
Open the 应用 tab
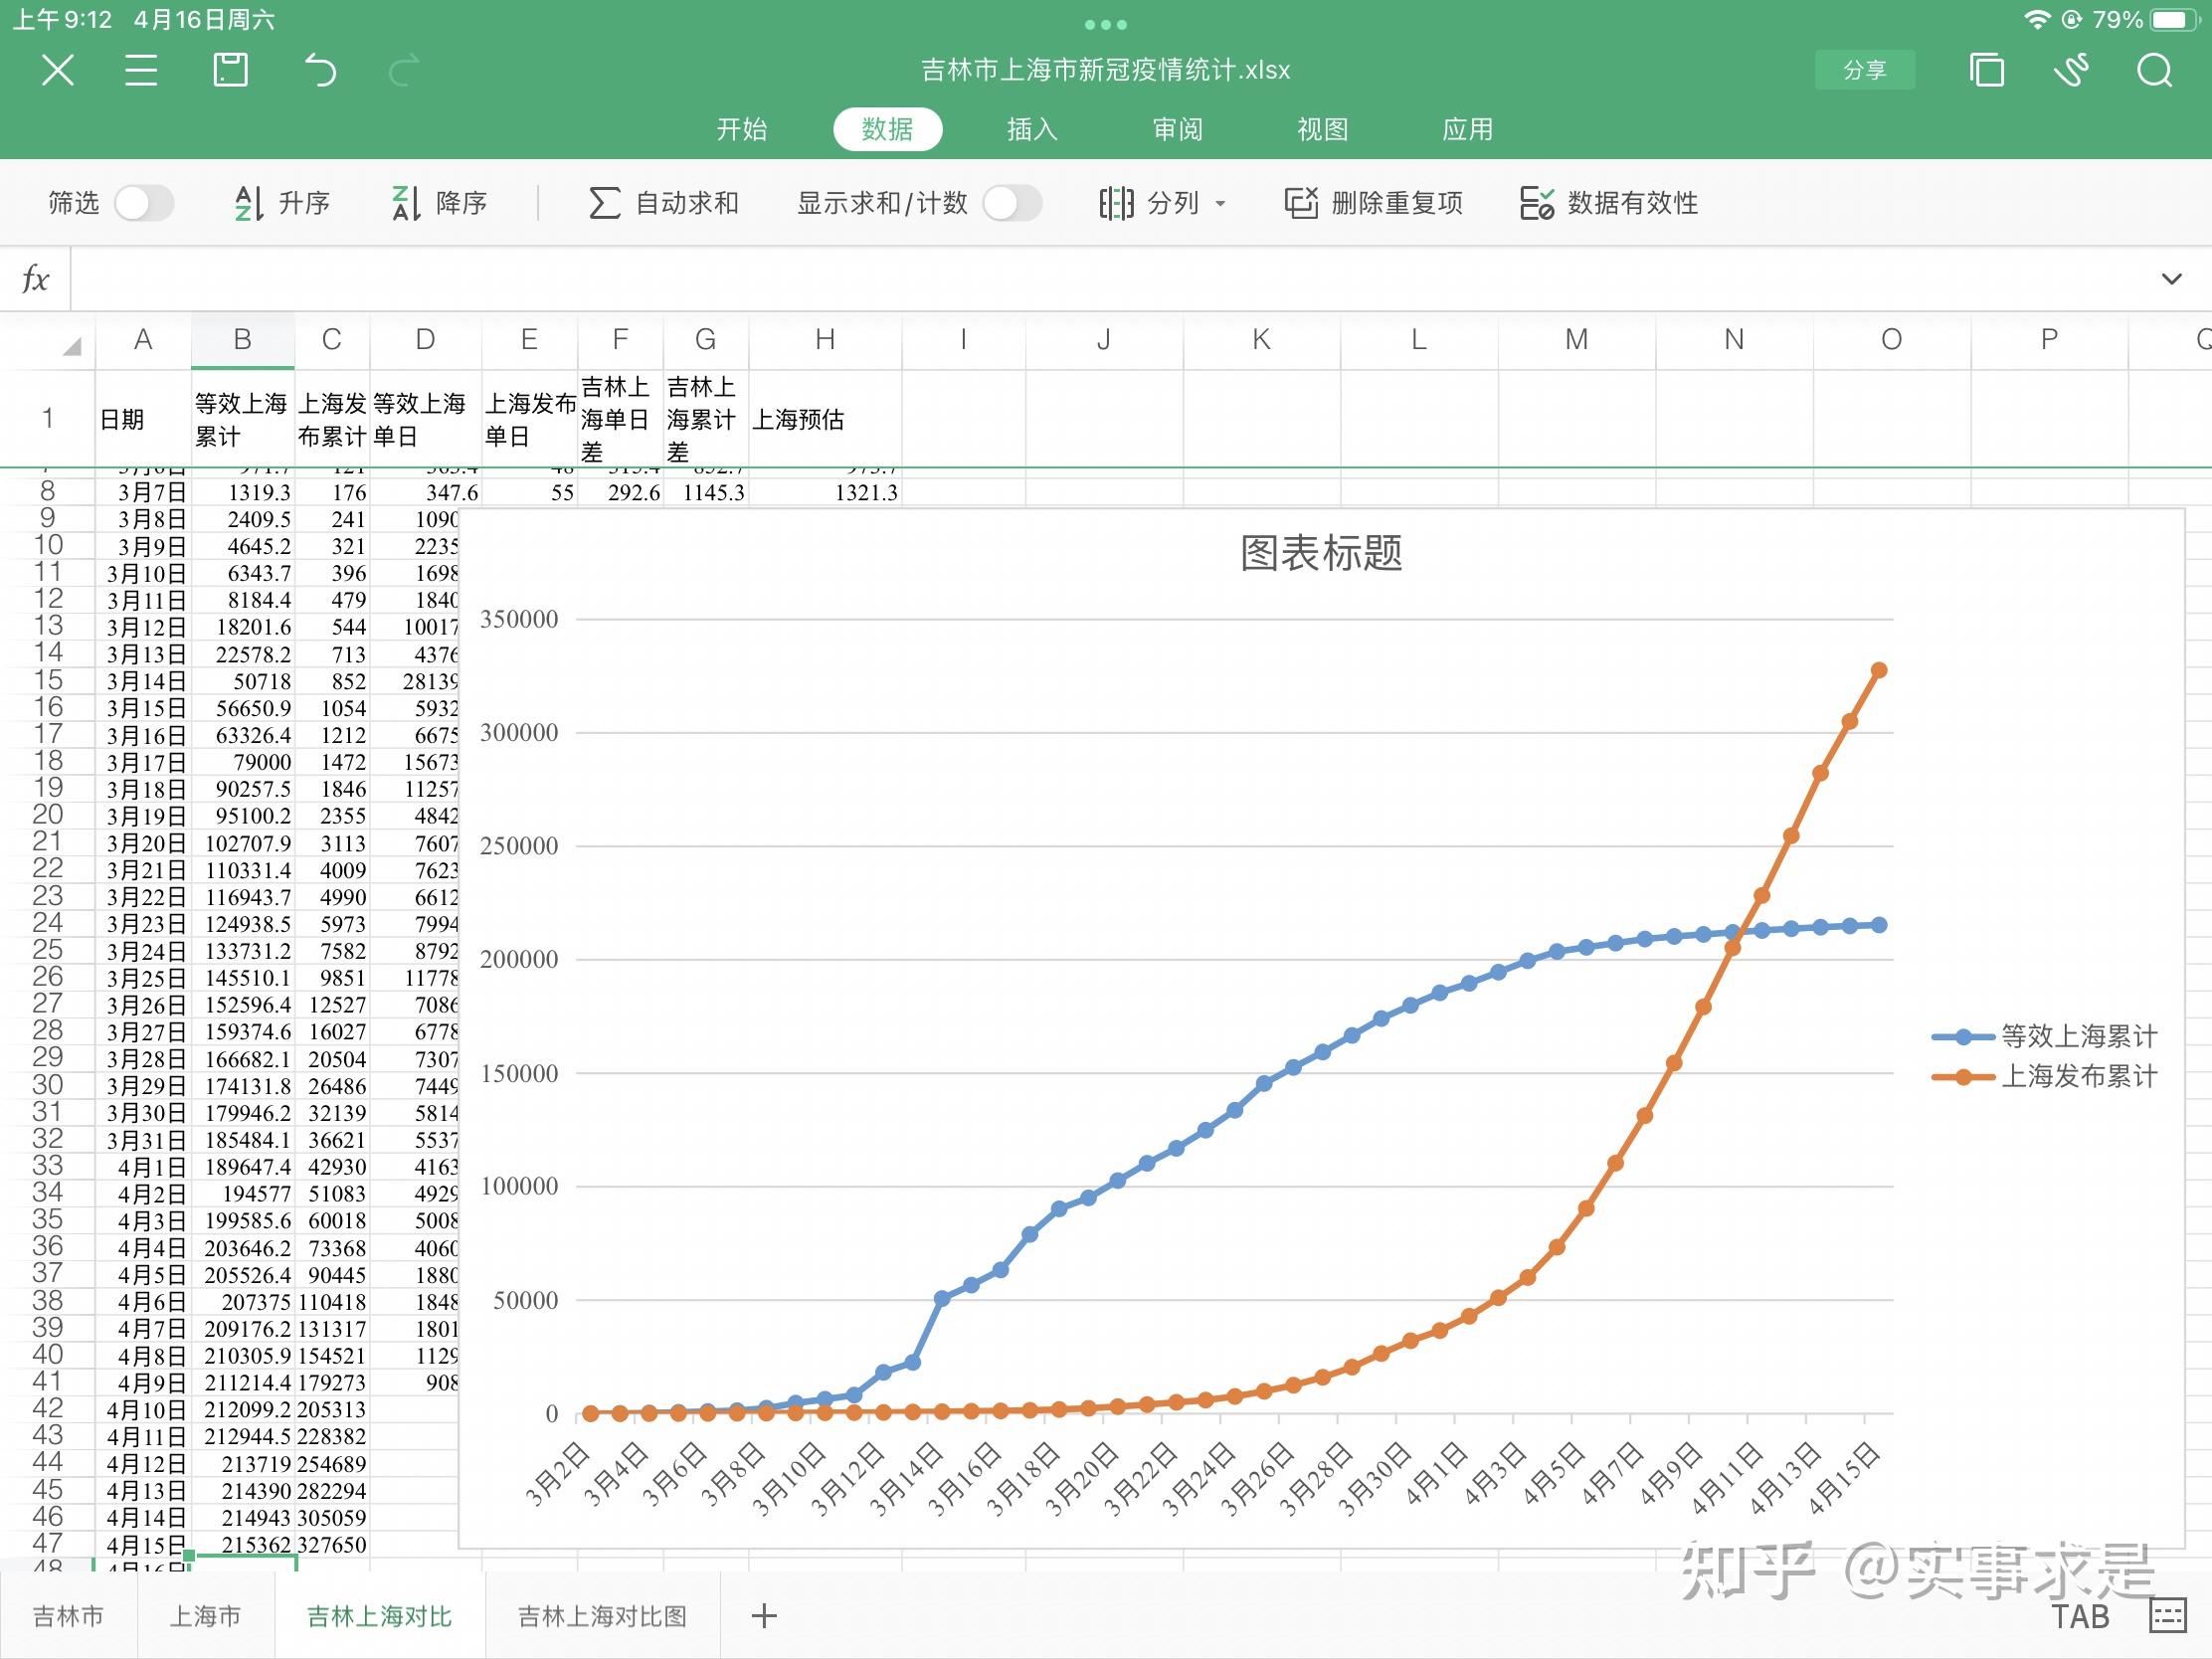(x=1467, y=129)
